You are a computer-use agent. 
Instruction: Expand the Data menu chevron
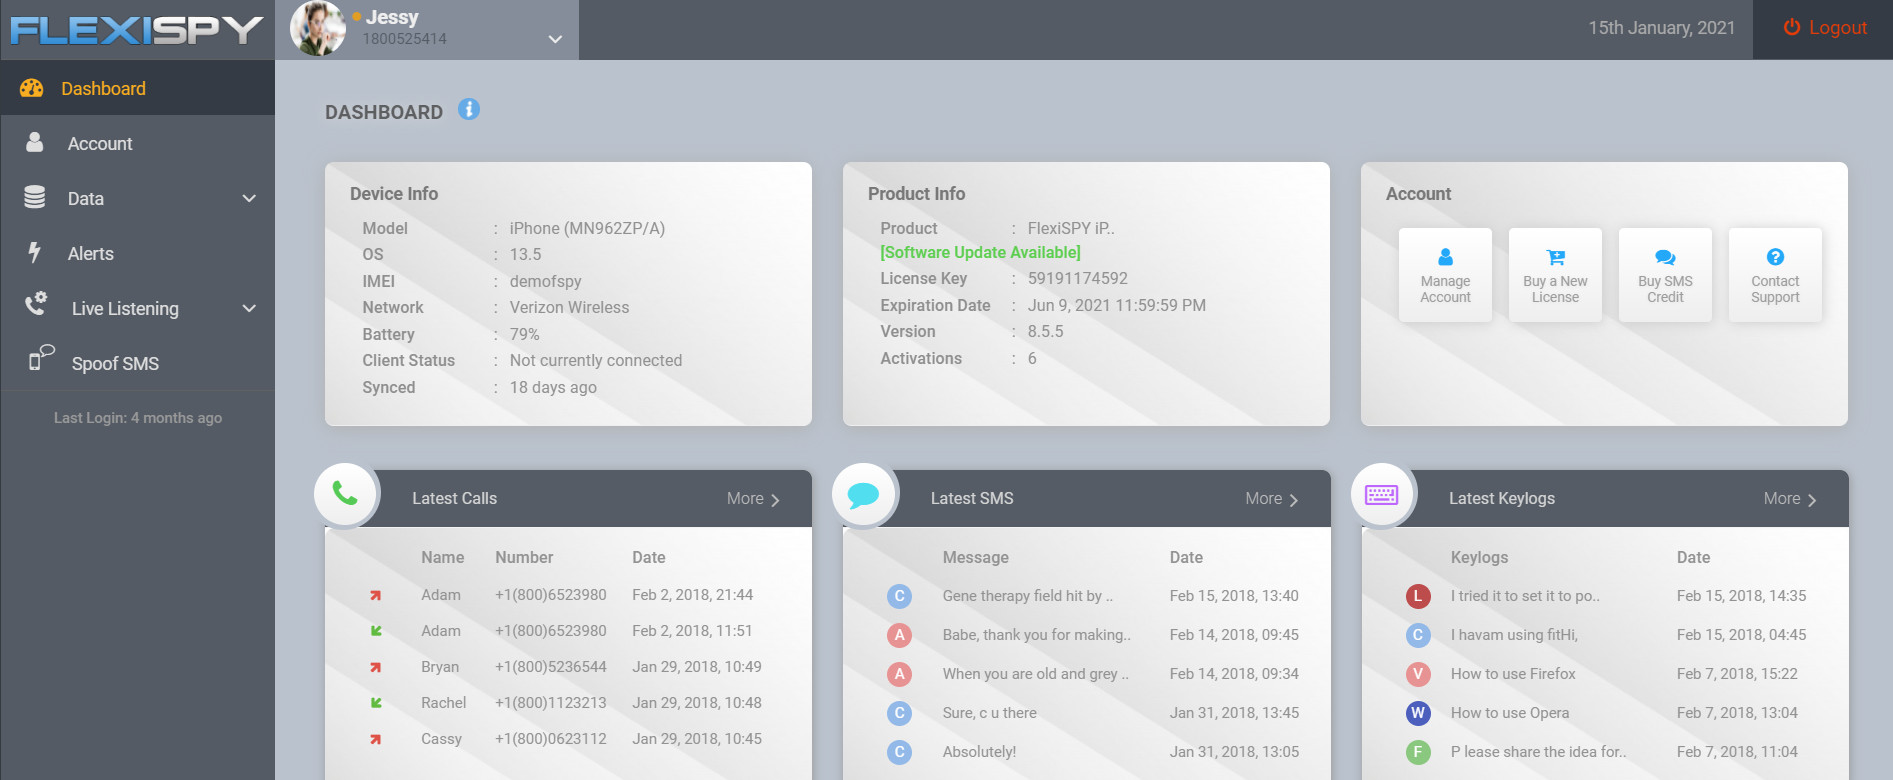coord(249,198)
